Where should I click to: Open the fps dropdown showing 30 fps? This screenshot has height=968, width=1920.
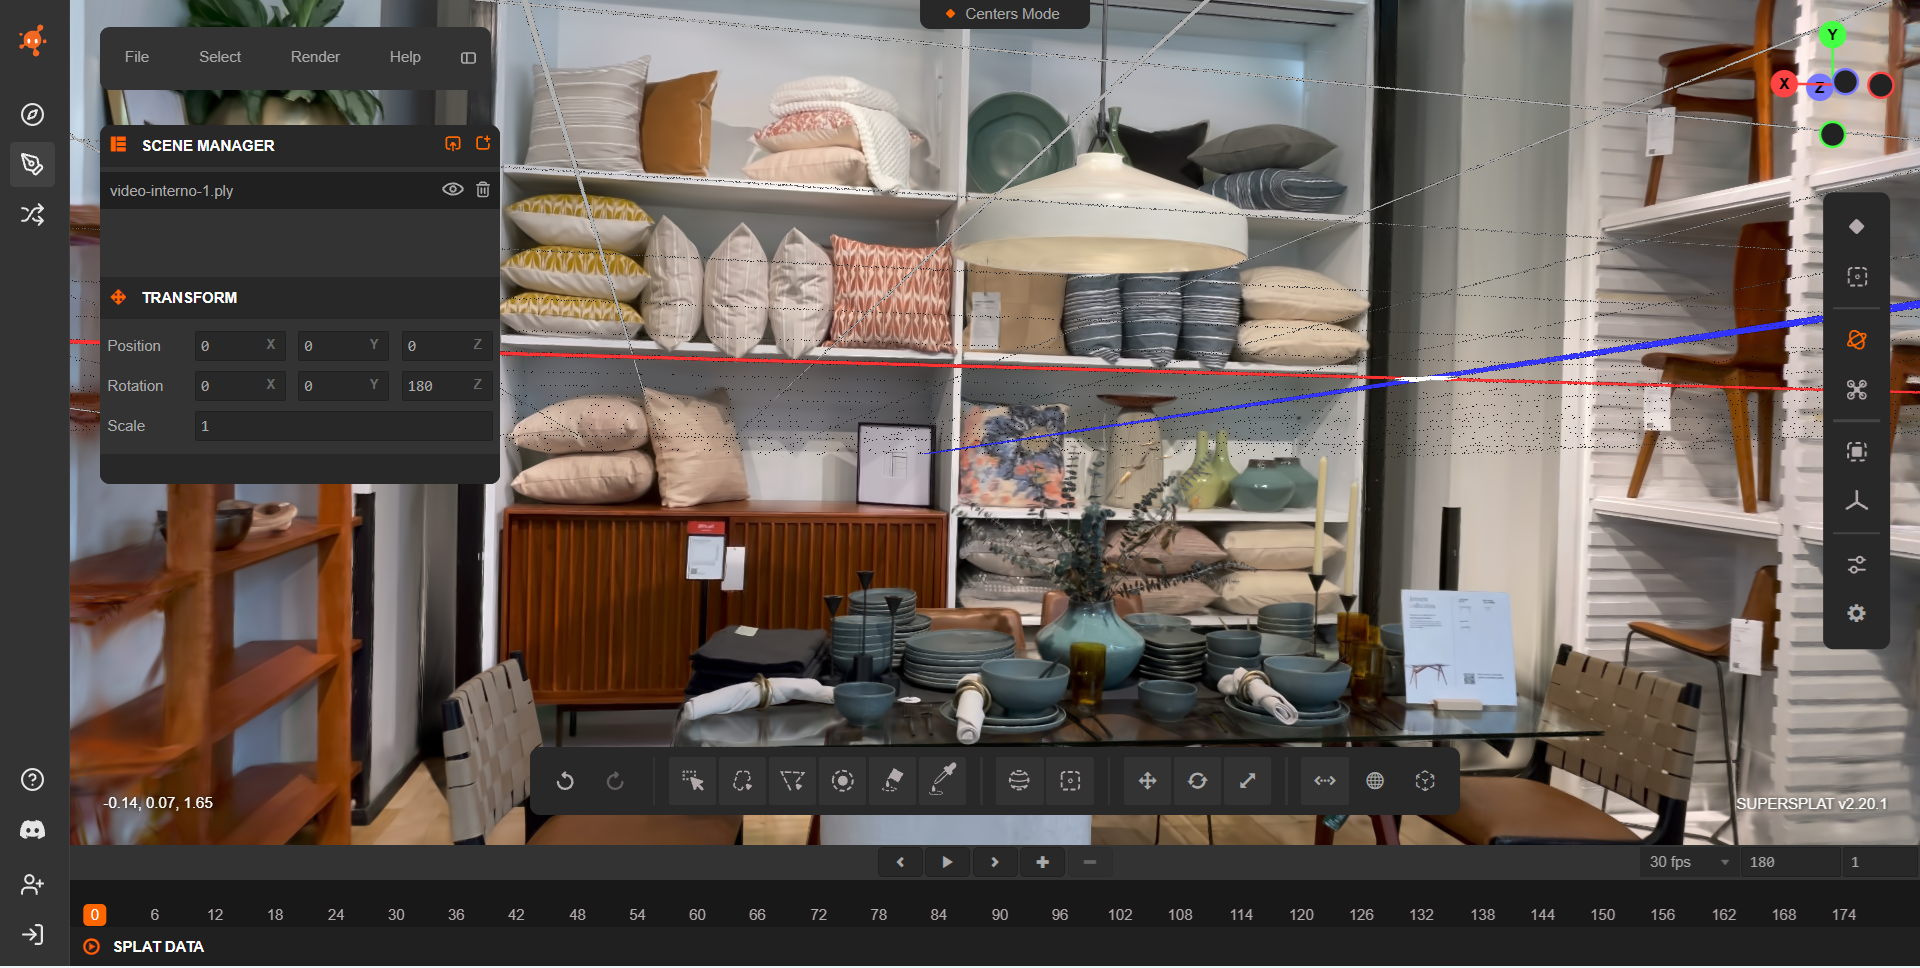[x=1689, y=862]
